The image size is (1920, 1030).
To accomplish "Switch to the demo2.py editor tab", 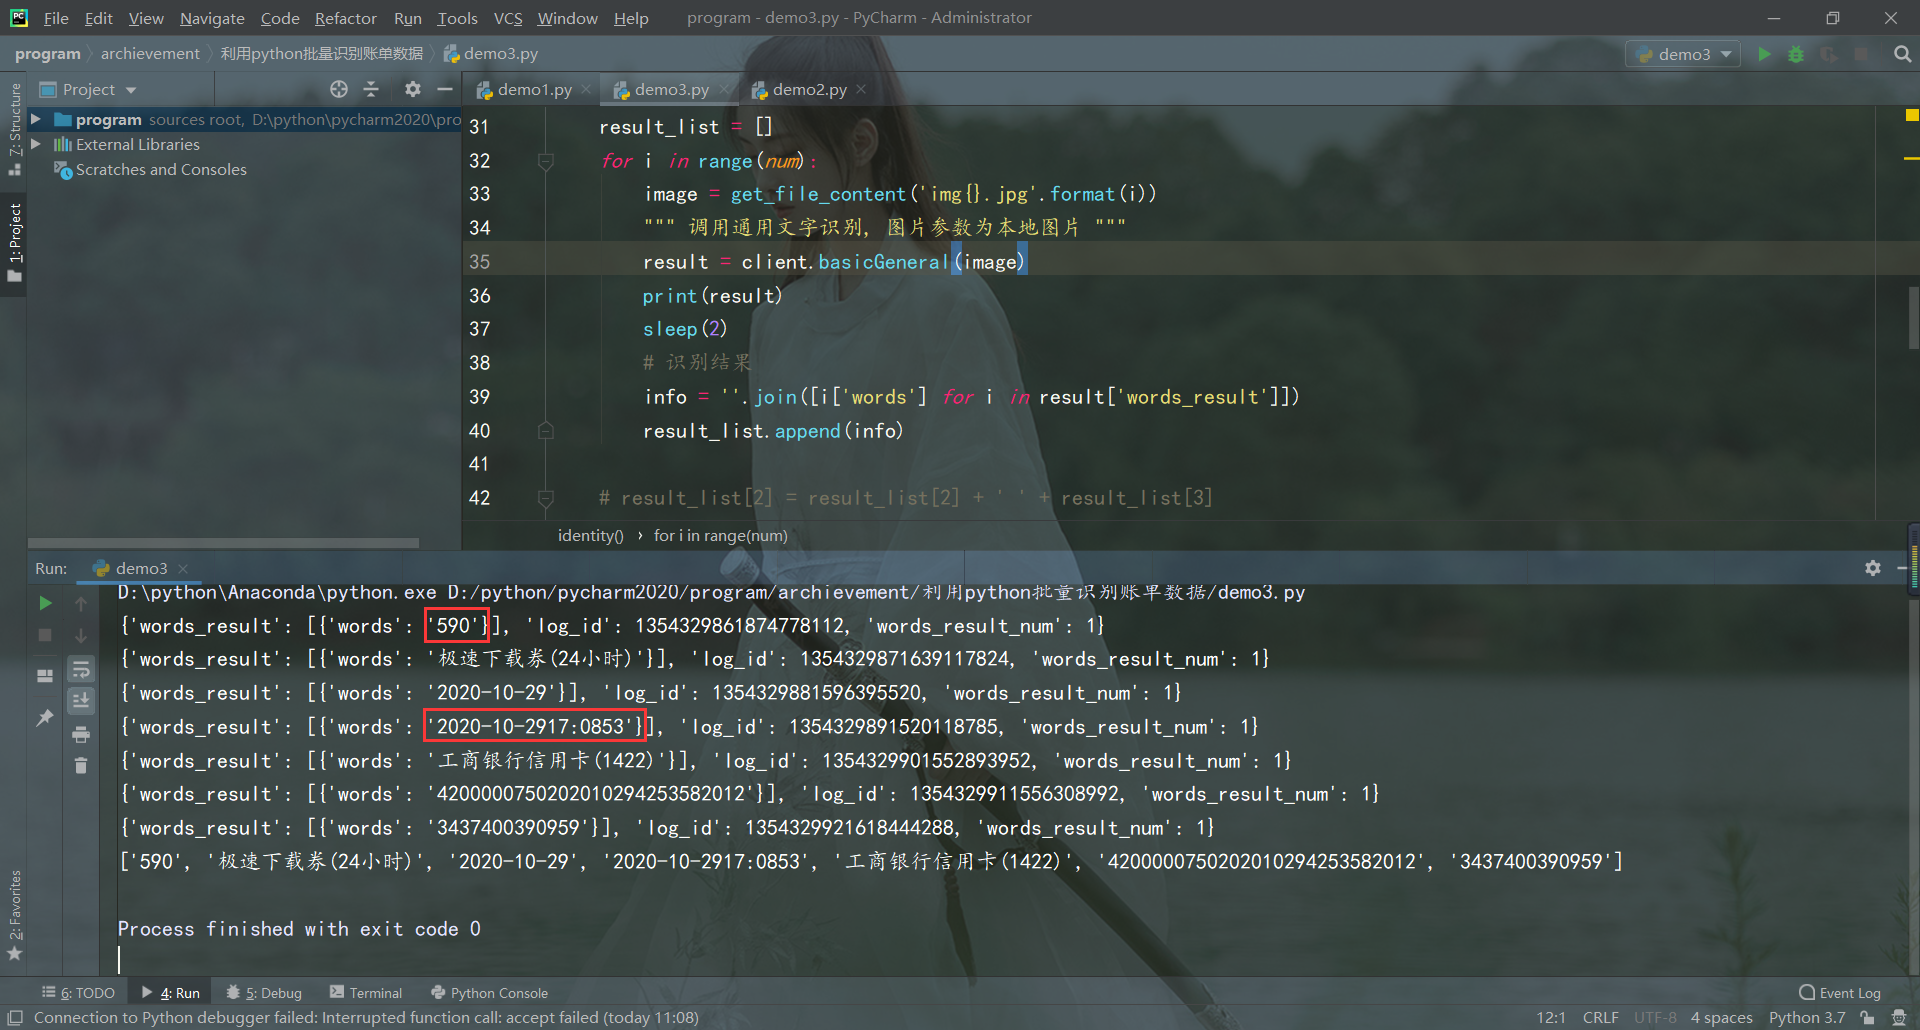I will click(x=808, y=89).
